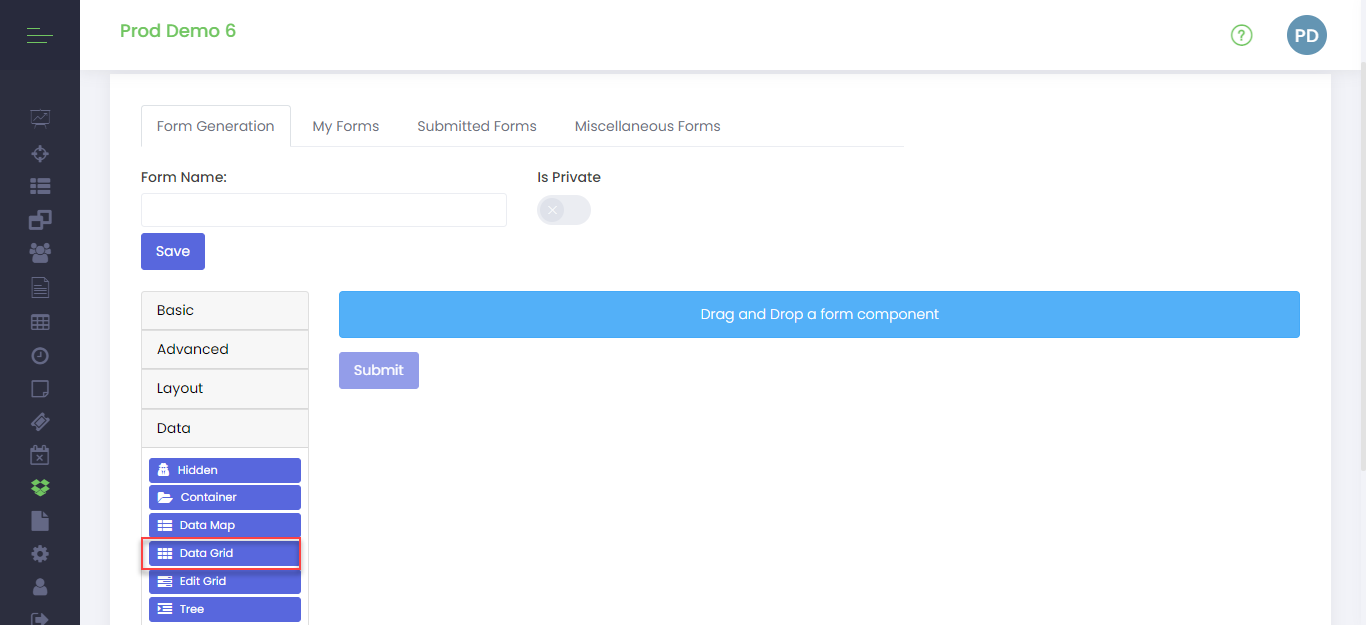
Task: Open the settings gear sidebar icon
Action: coord(40,554)
